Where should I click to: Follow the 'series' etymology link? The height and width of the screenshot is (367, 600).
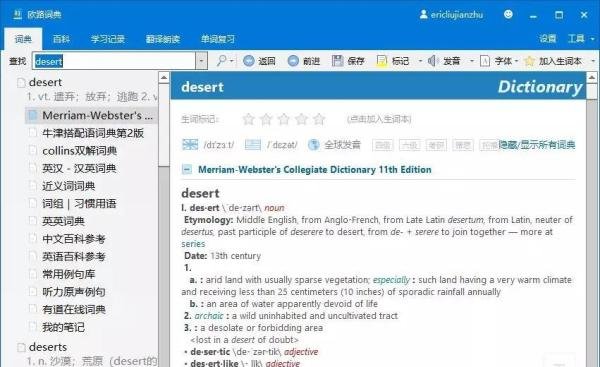pos(193,244)
